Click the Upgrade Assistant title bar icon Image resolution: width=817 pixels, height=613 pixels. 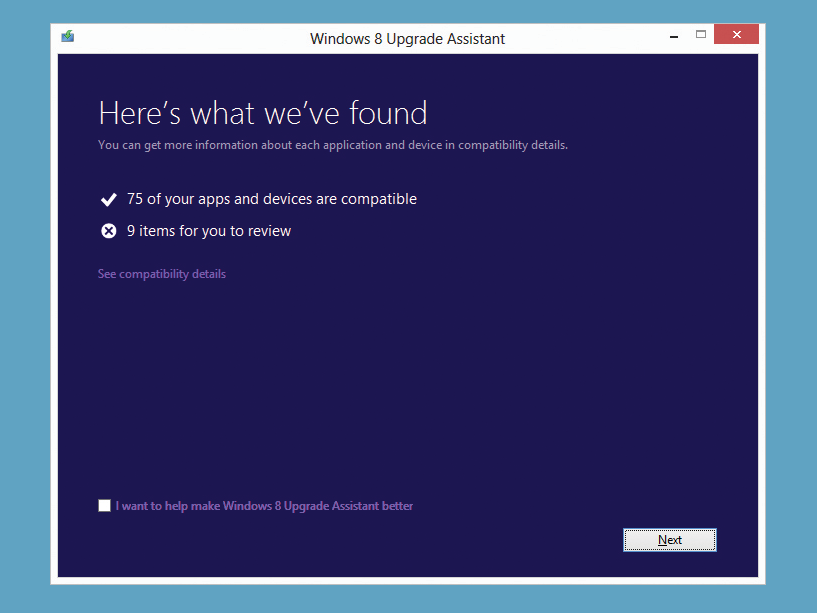[x=68, y=36]
